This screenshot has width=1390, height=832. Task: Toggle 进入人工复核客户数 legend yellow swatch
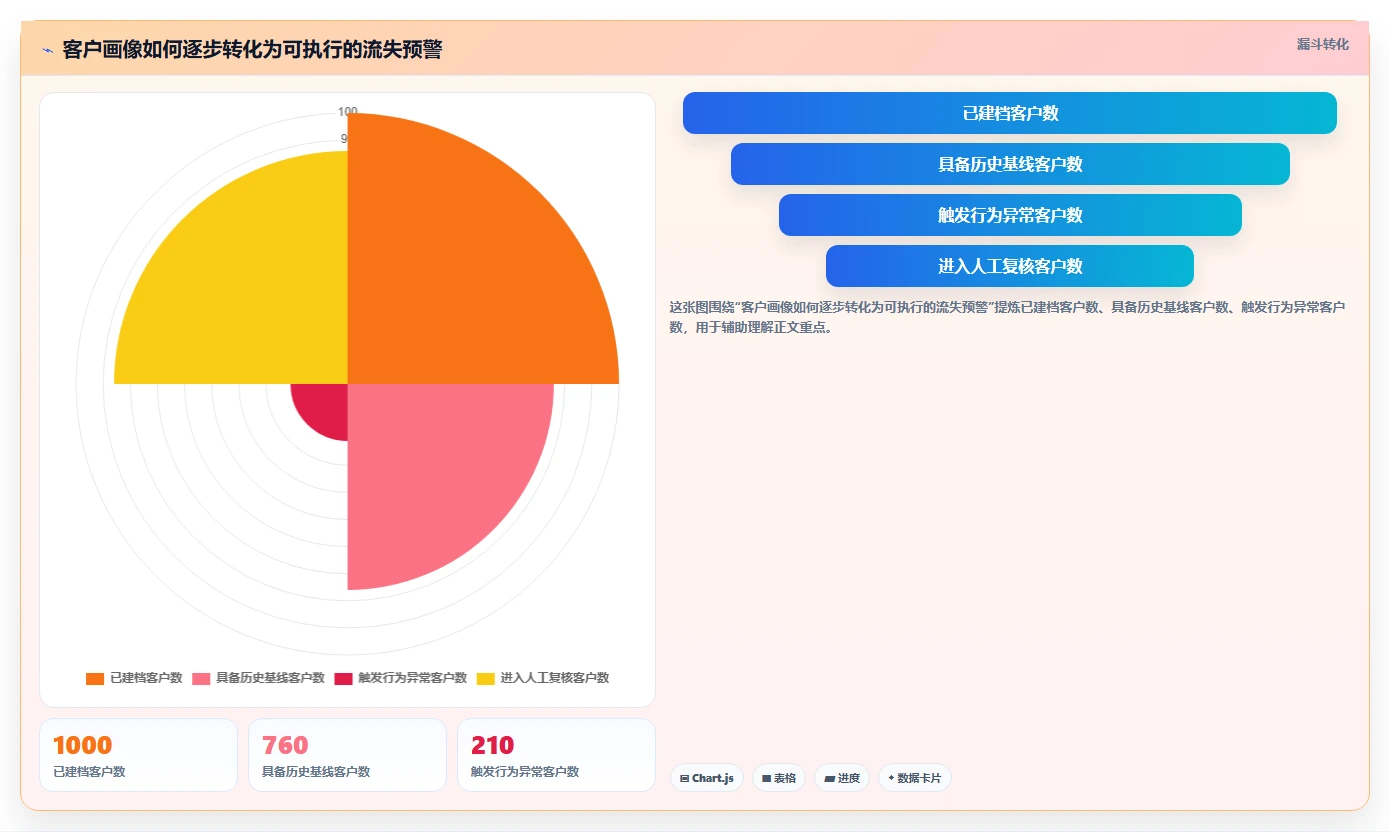[485, 678]
